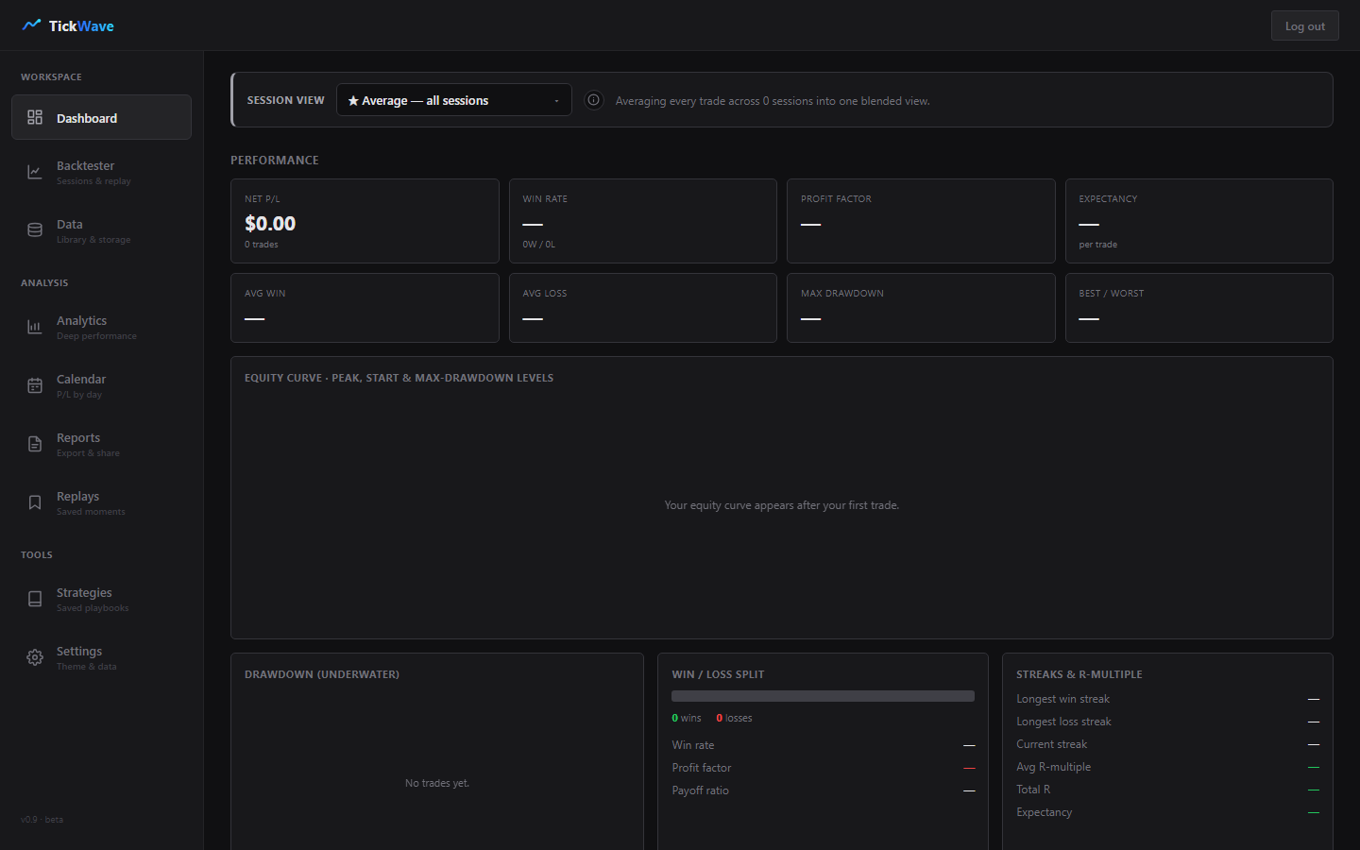Click 'Your equity curve appears after your first trade' text
The image size is (1360, 850).
coord(782,505)
